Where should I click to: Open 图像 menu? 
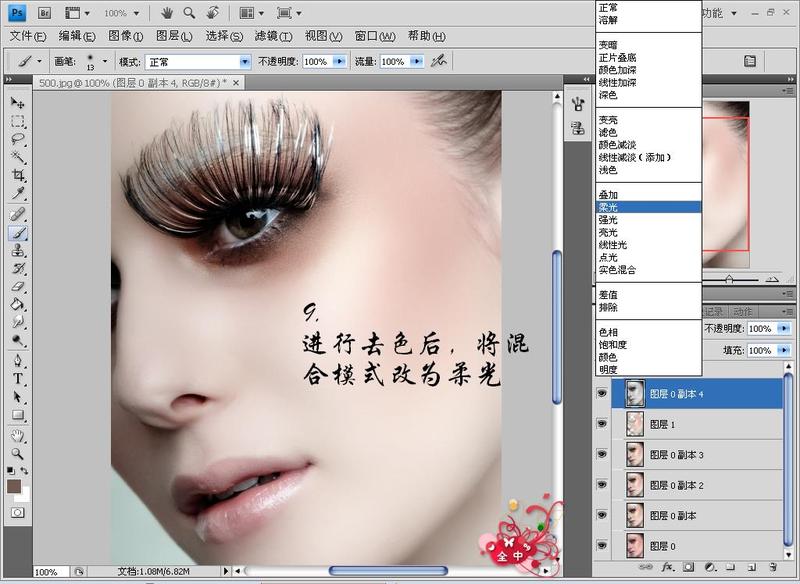click(126, 36)
